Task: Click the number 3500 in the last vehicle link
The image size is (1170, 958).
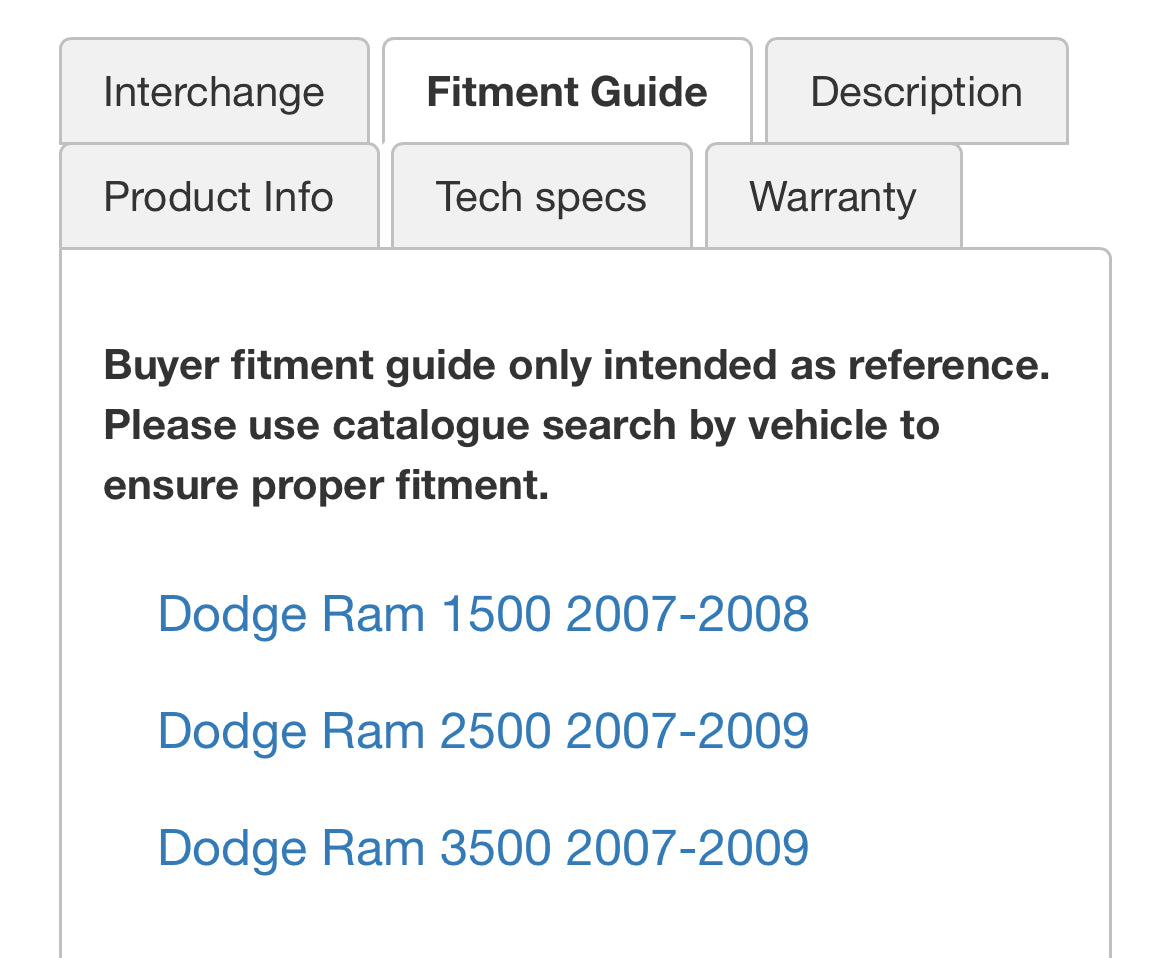Action: coord(495,847)
